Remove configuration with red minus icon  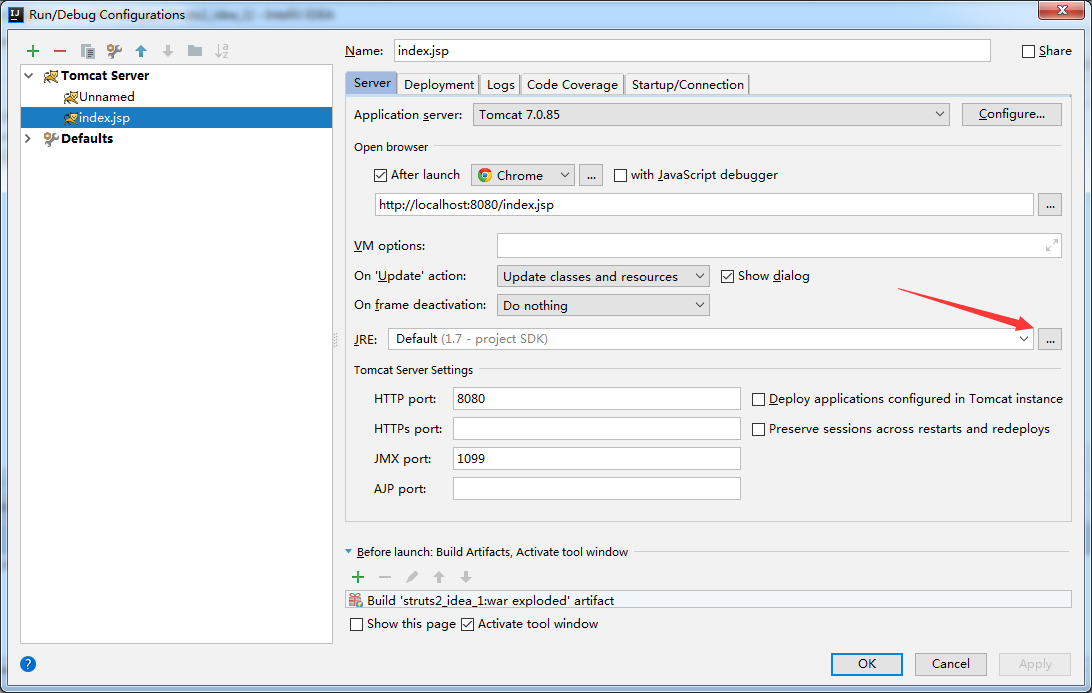click(x=60, y=51)
